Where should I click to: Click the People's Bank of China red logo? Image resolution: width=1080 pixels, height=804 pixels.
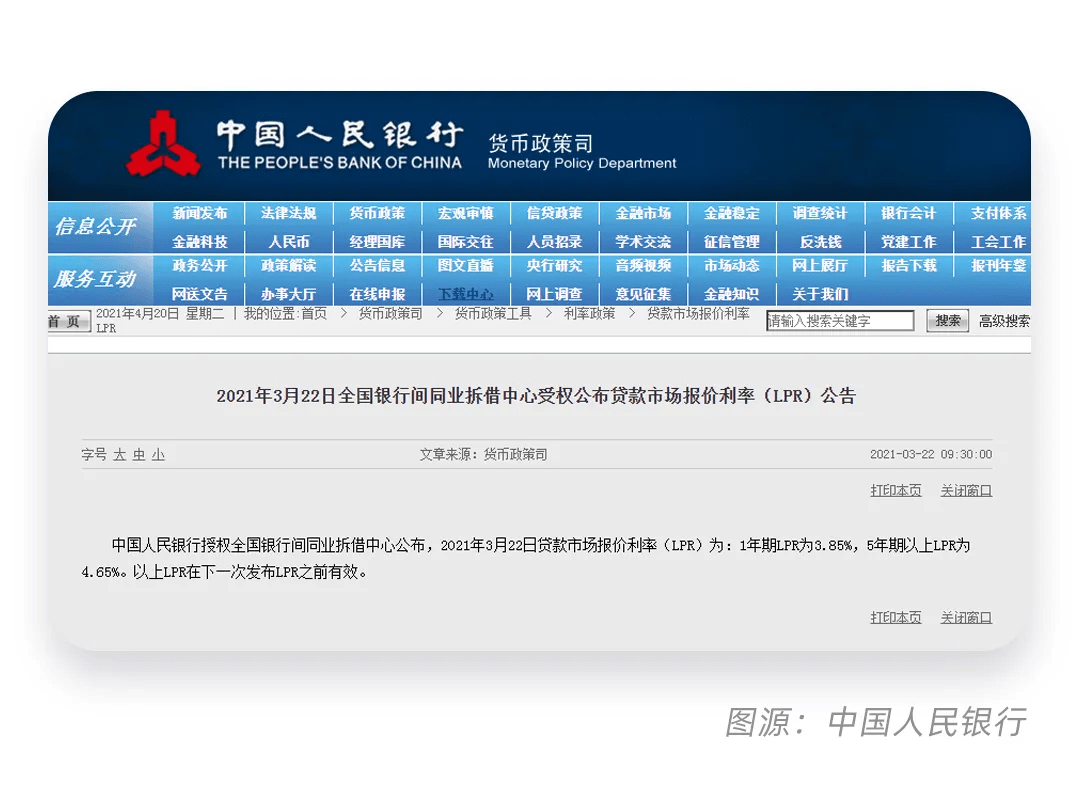pyautogui.click(x=163, y=145)
